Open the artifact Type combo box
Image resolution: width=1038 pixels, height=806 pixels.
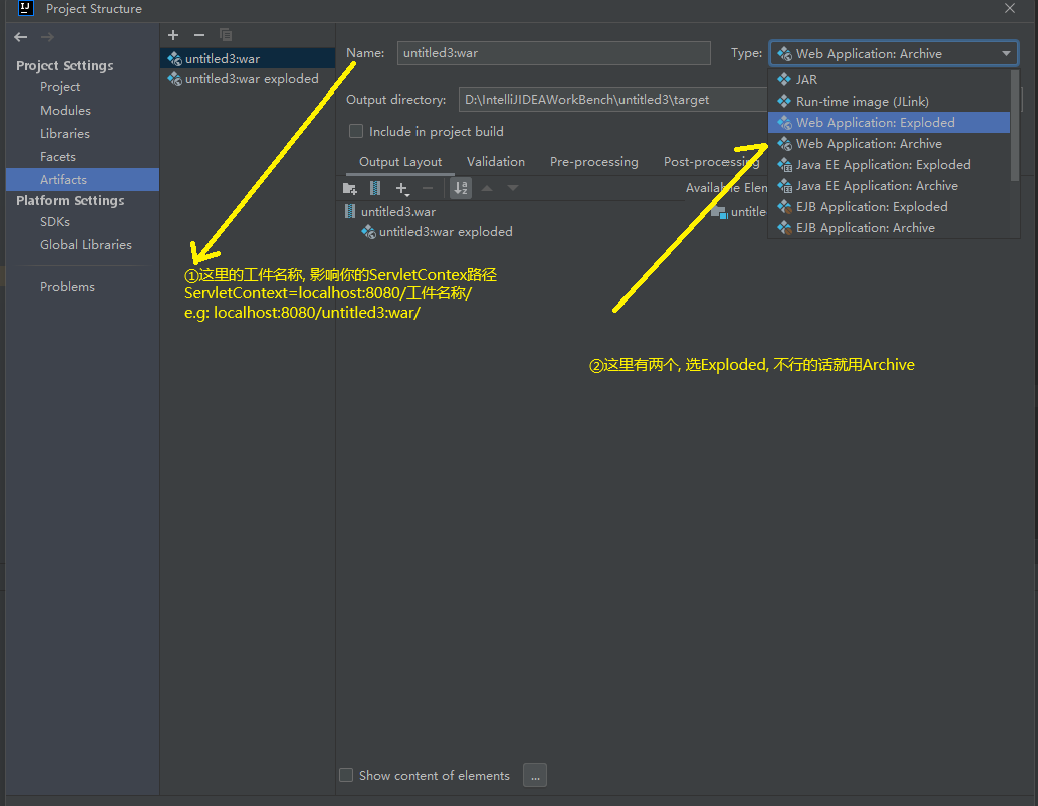click(893, 54)
